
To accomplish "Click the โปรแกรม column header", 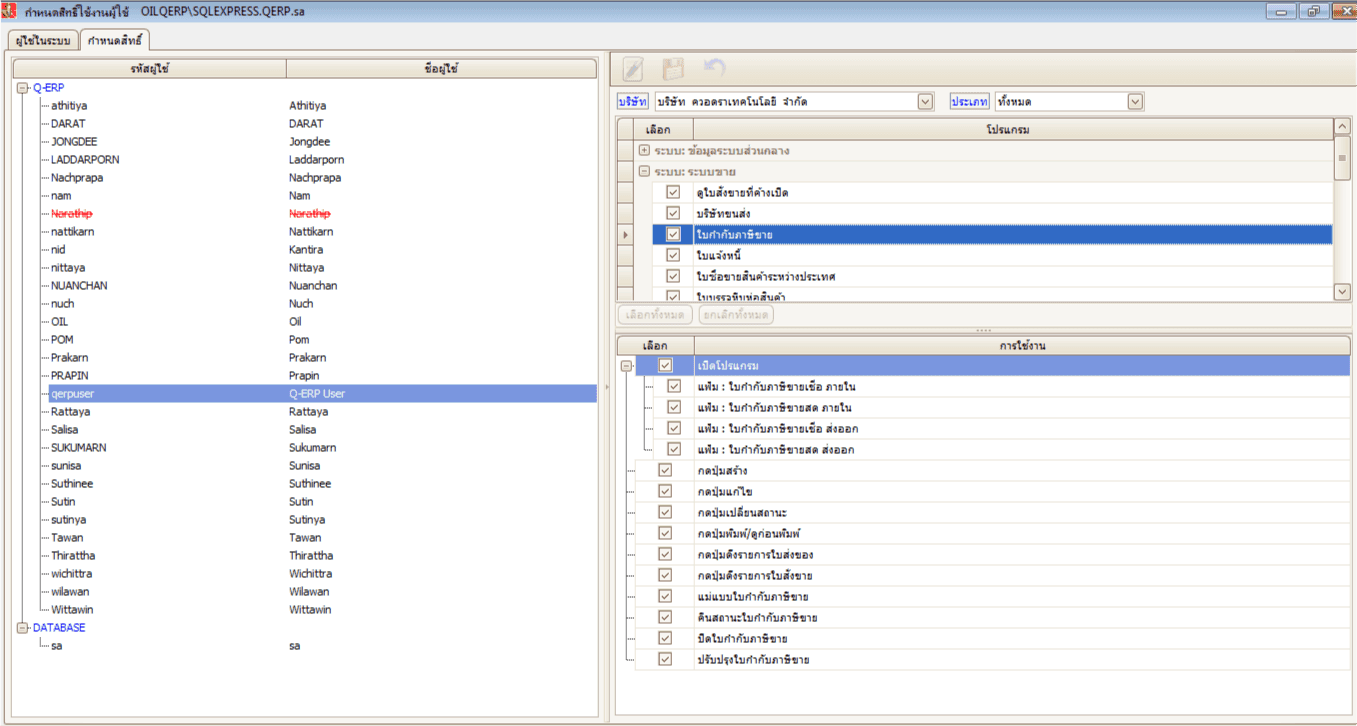I will (x=1013, y=129).
